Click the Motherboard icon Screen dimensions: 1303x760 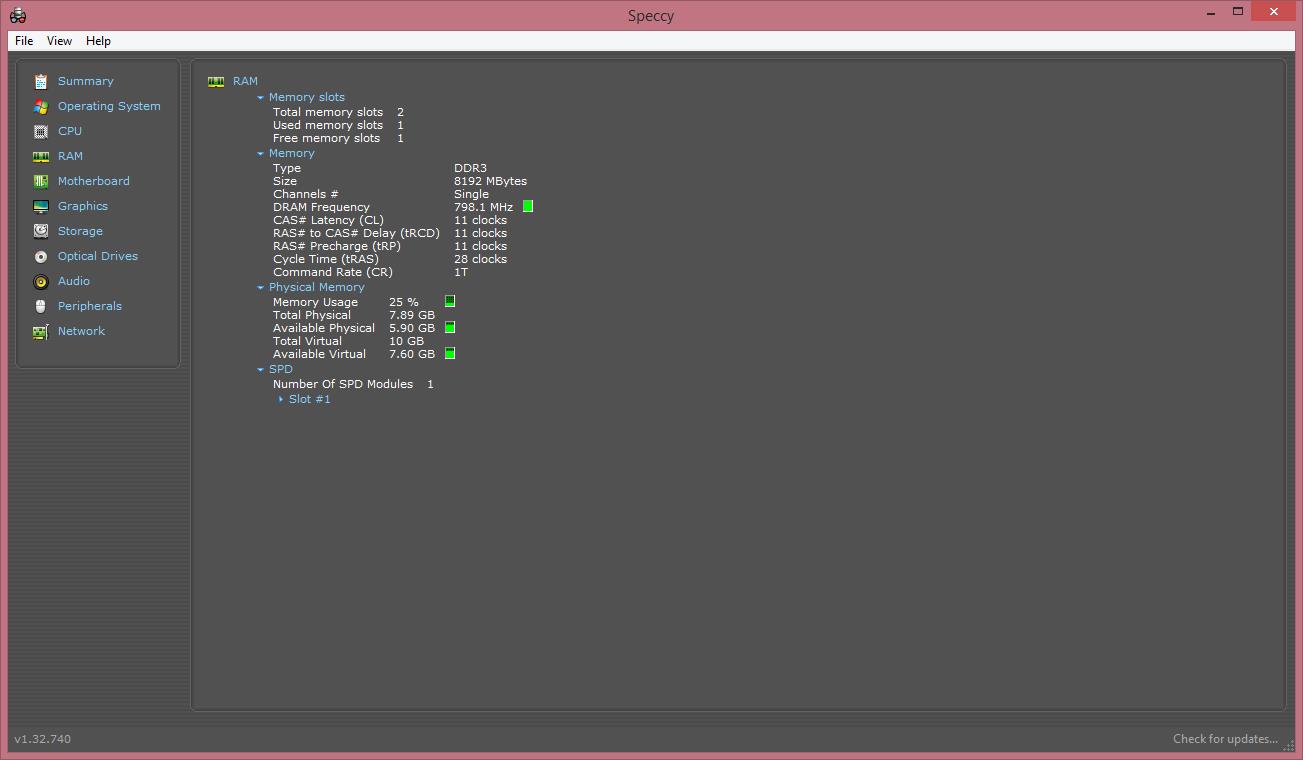click(40, 181)
